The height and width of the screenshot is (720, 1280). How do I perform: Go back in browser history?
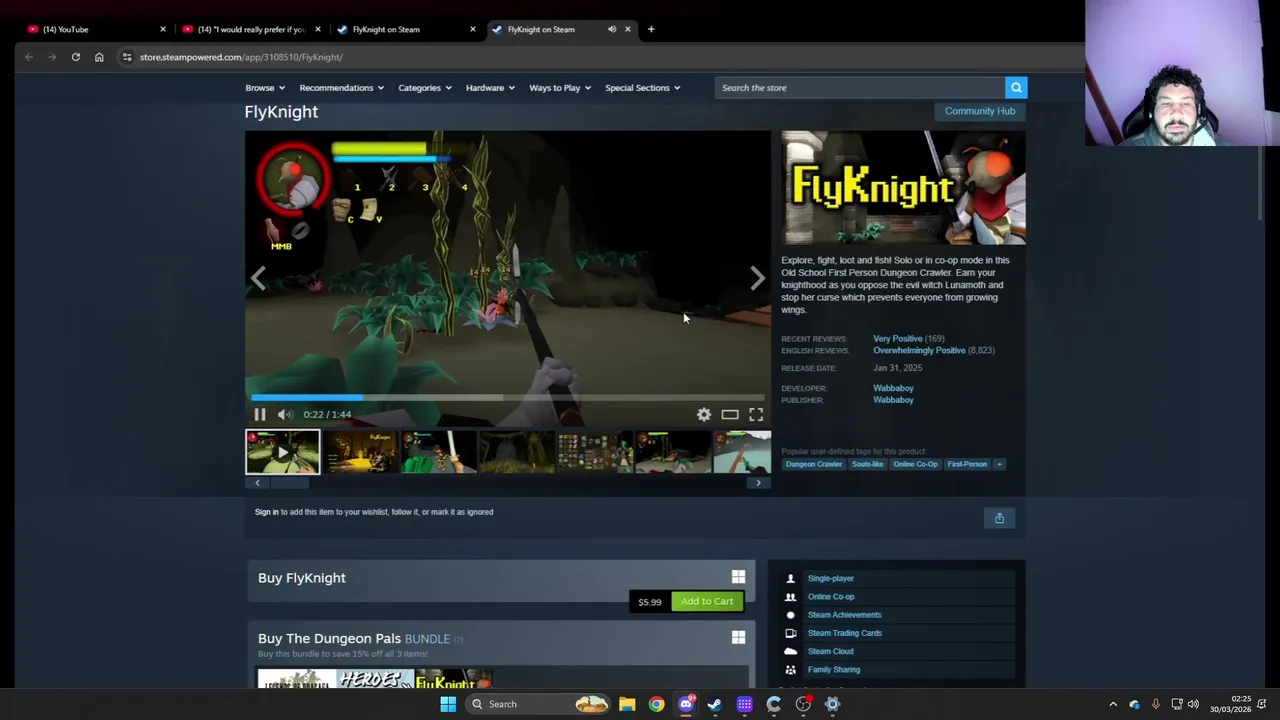click(29, 57)
